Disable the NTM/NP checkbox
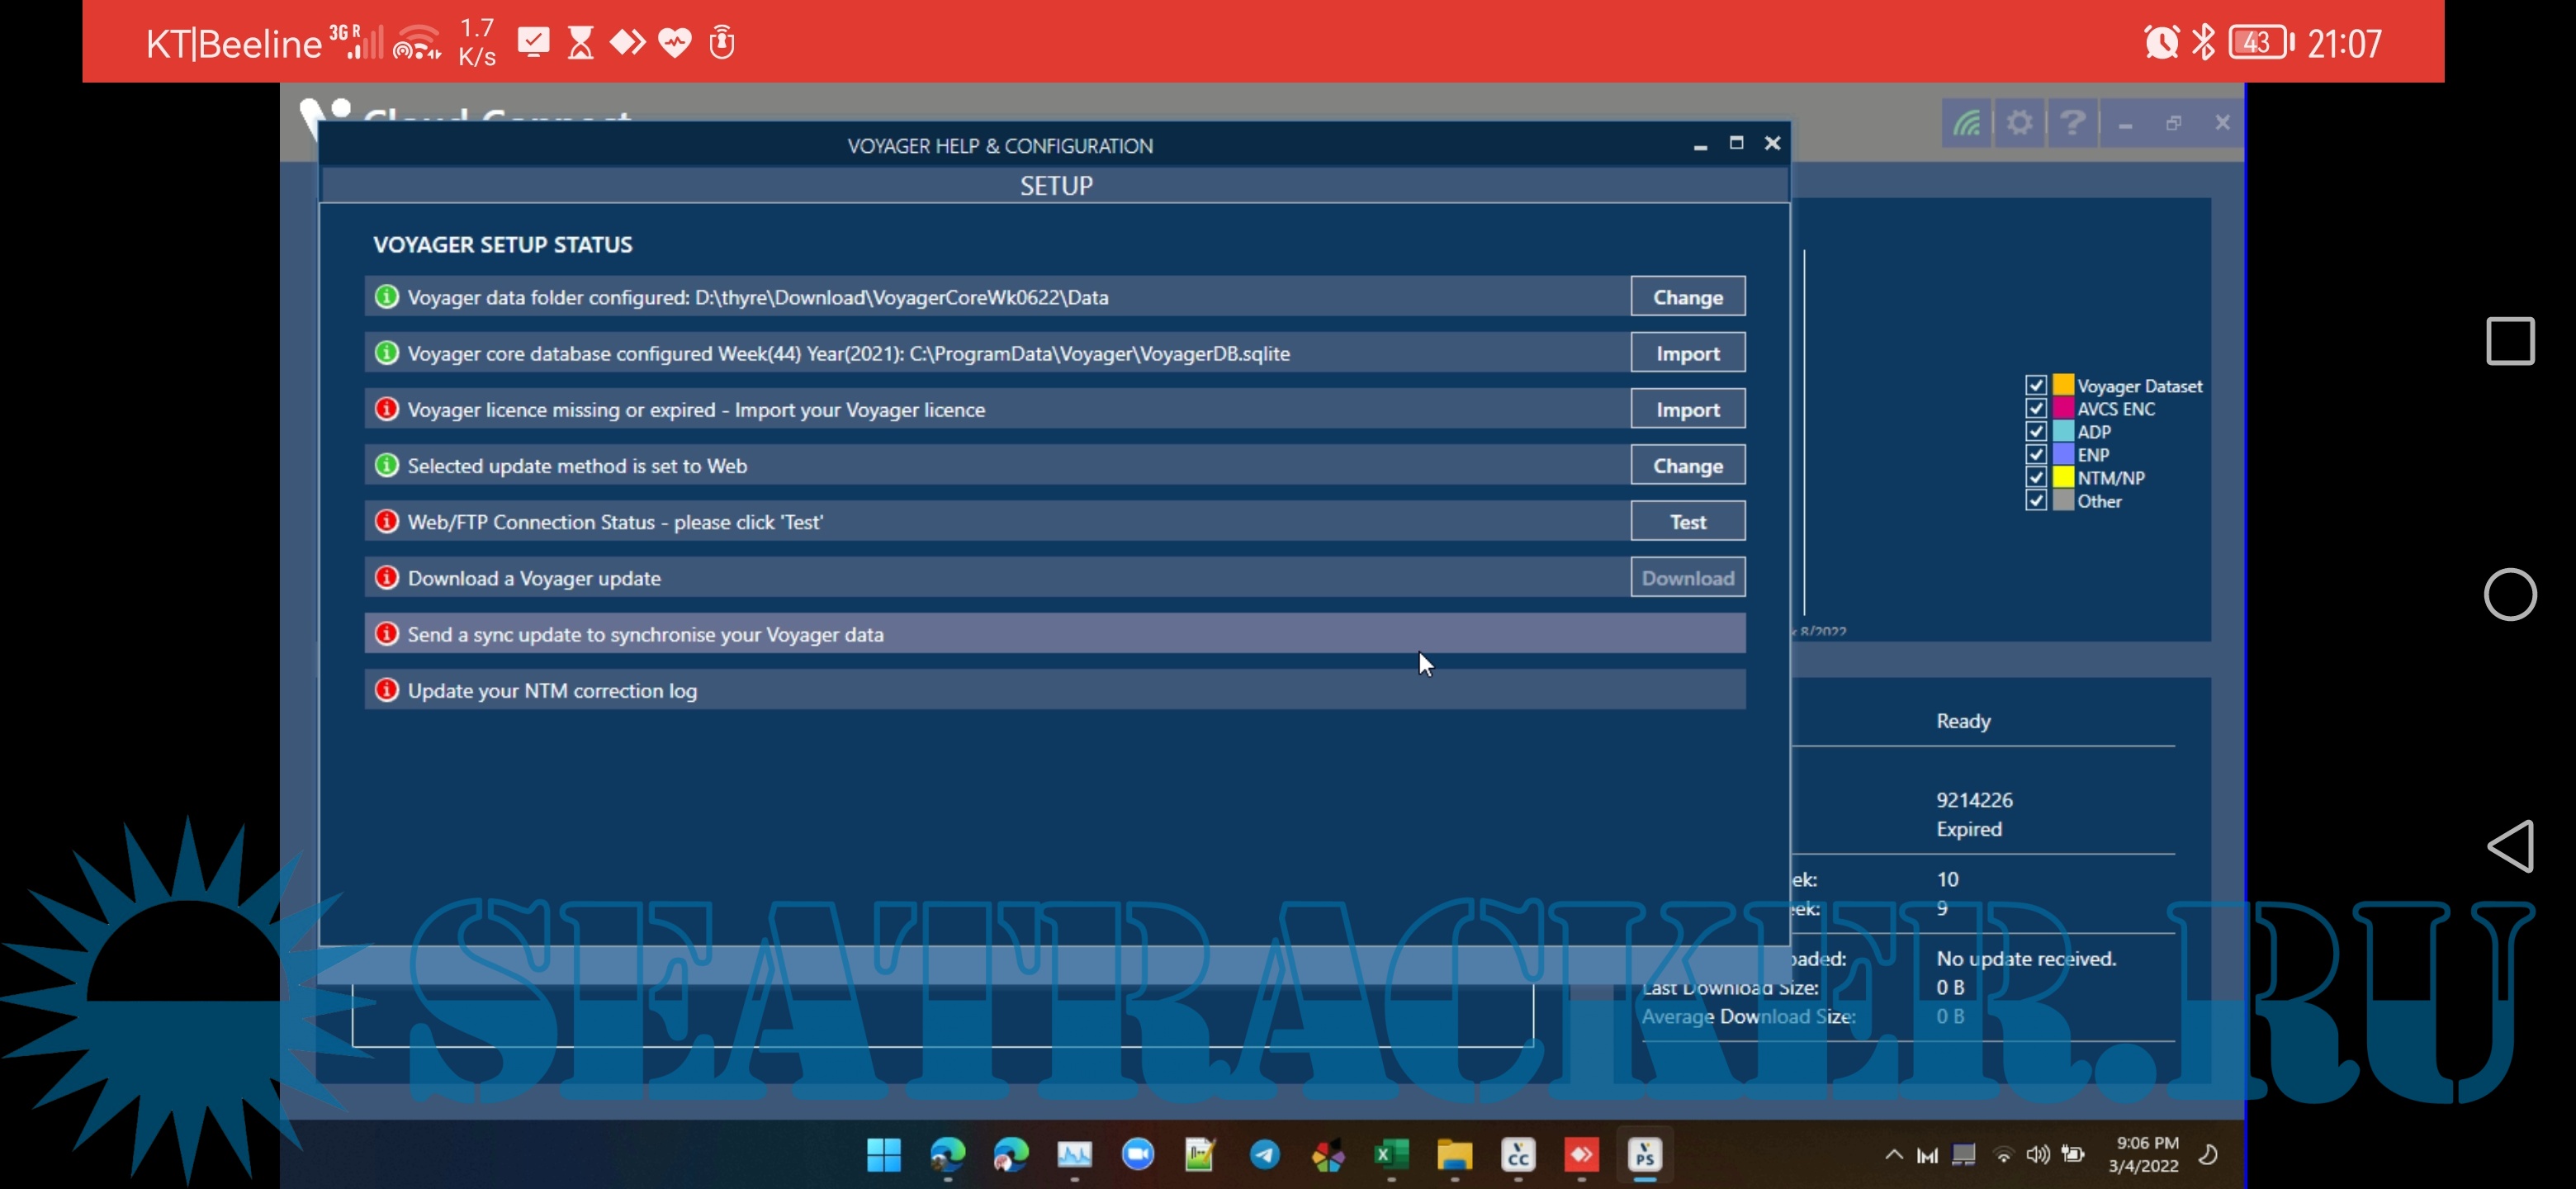This screenshot has height=1189, width=2576. pyautogui.click(x=2035, y=477)
